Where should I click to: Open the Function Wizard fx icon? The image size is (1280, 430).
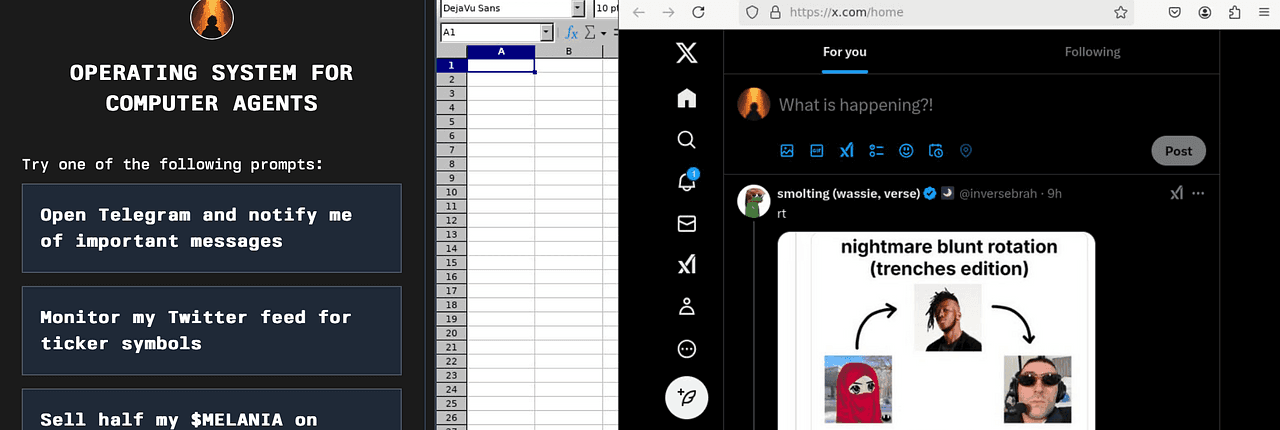[x=572, y=32]
